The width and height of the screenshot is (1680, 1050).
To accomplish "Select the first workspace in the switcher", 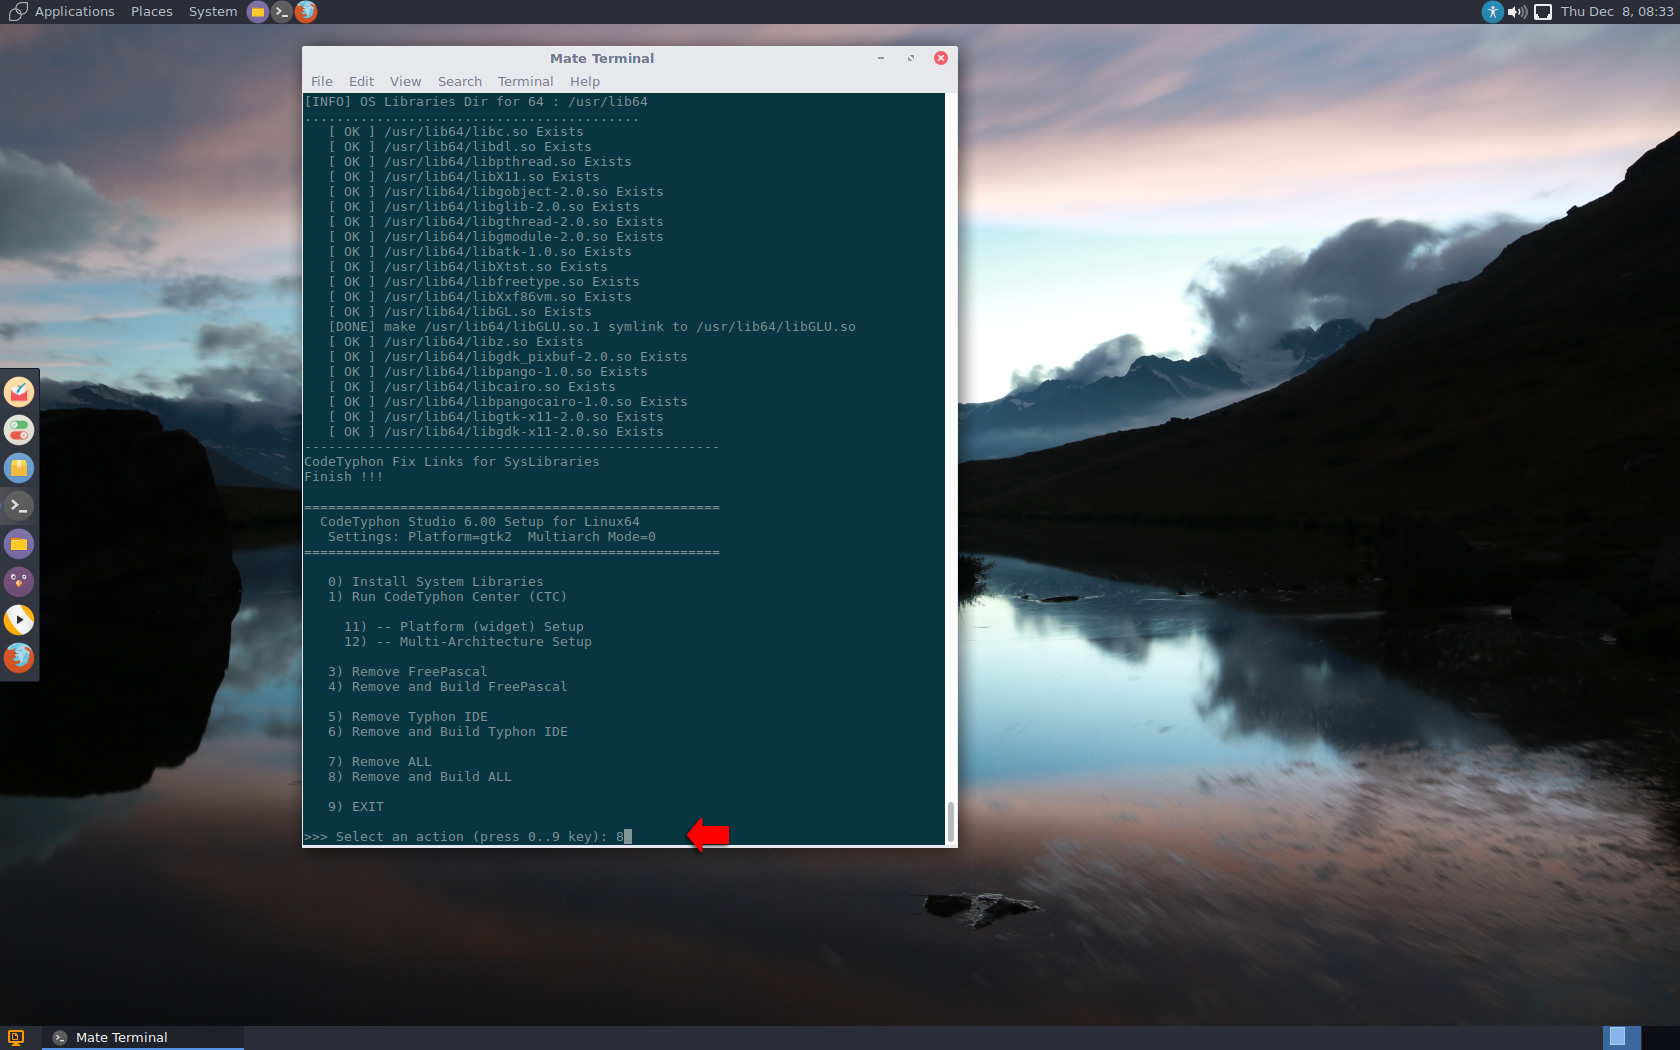I will [x=1617, y=1037].
